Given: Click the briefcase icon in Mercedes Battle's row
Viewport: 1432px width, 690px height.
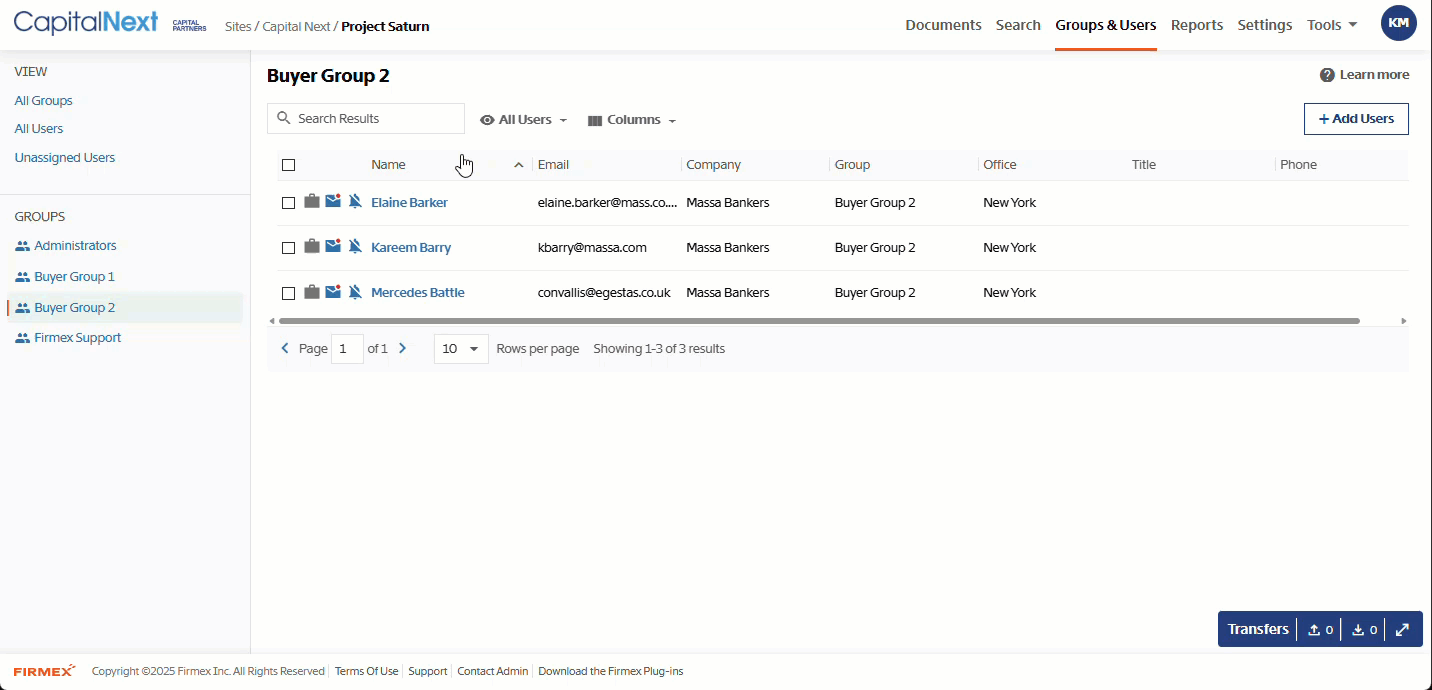Looking at the screenshot, I should click(312, 292).
